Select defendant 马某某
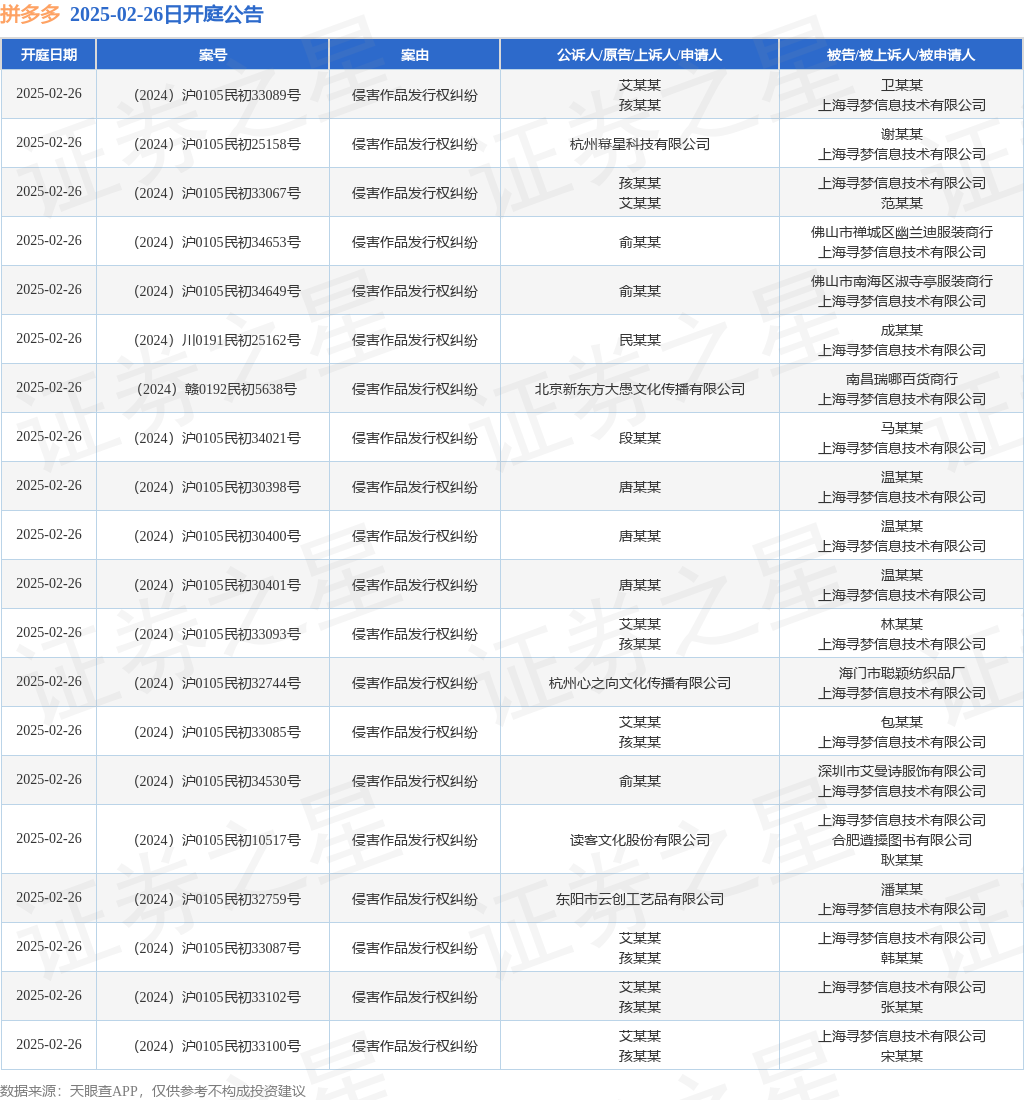The image size is (1024, 1100). pyautogui.click(x=902, y=429)
